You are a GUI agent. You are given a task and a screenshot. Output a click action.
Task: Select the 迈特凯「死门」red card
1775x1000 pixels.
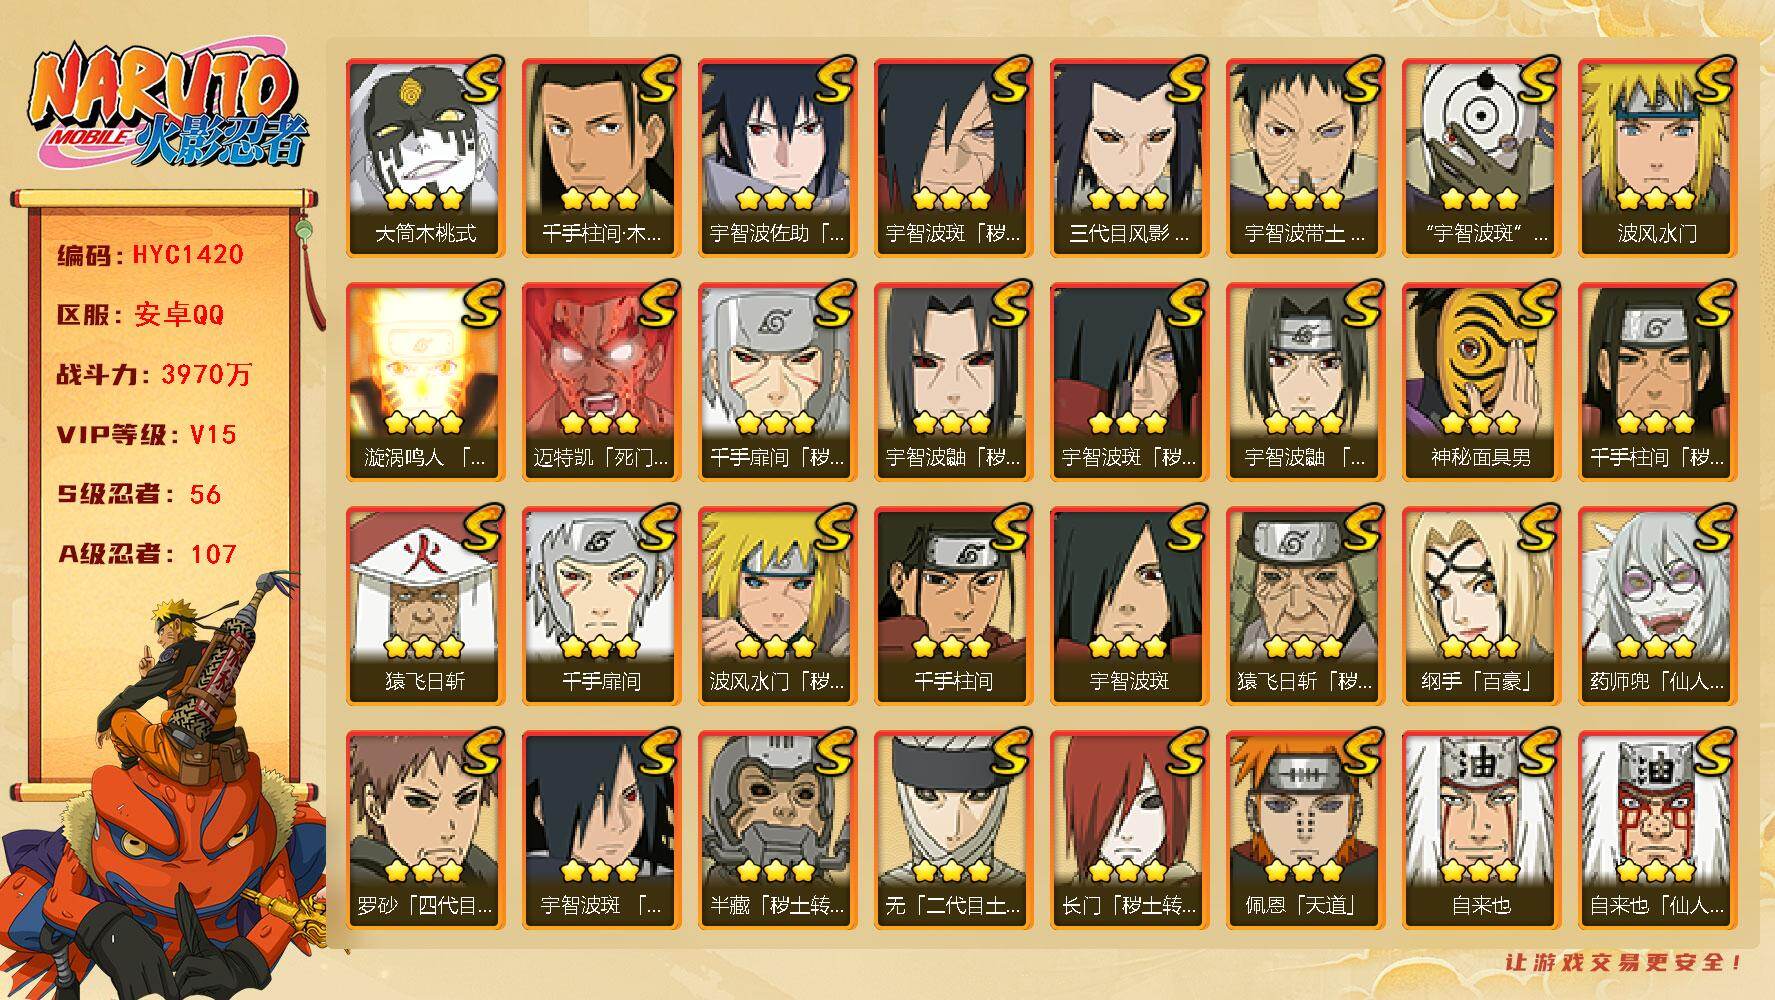coord(601,382)
